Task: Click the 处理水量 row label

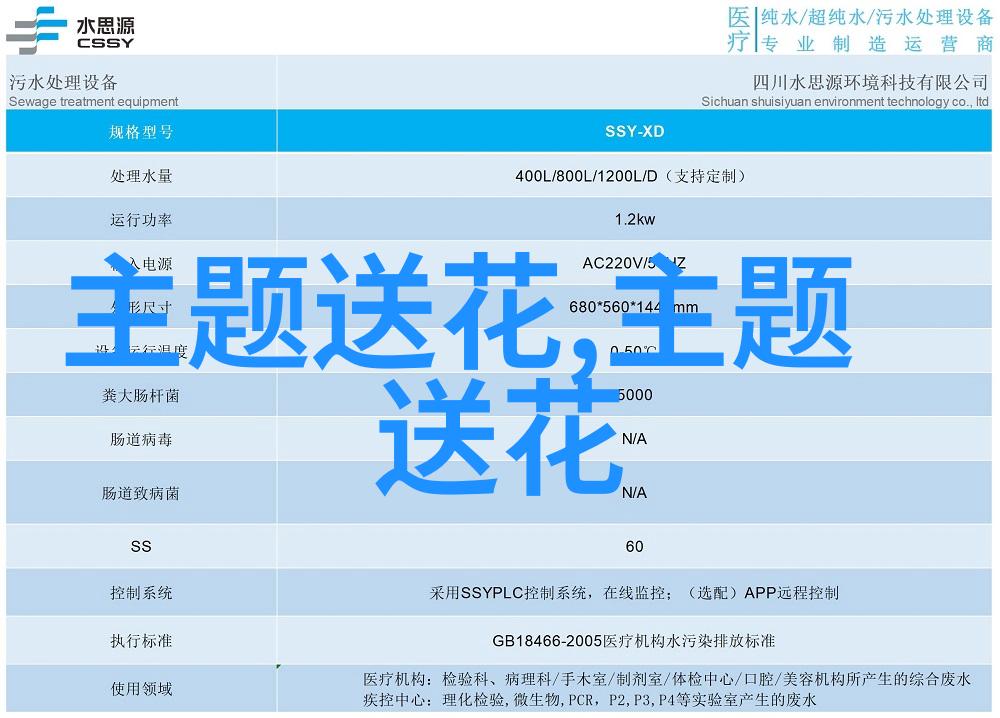Action: tap(141, 176)
